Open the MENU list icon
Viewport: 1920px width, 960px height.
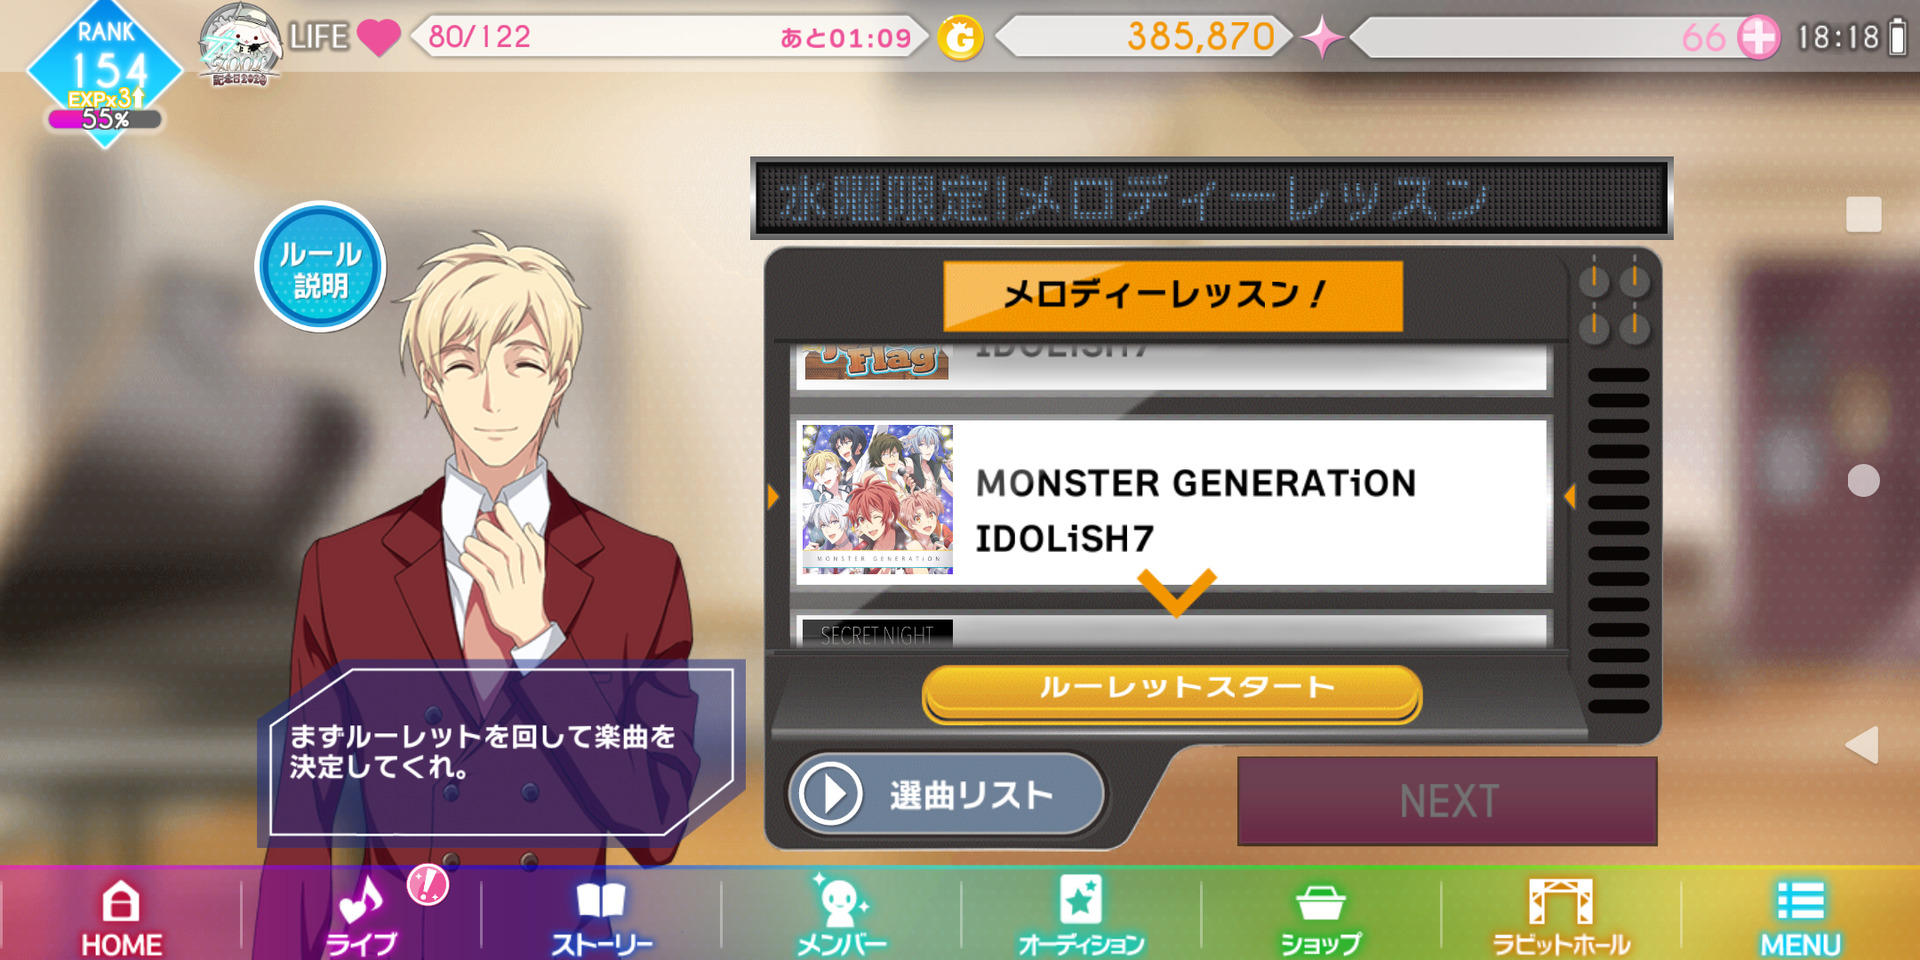point(1801,901)
